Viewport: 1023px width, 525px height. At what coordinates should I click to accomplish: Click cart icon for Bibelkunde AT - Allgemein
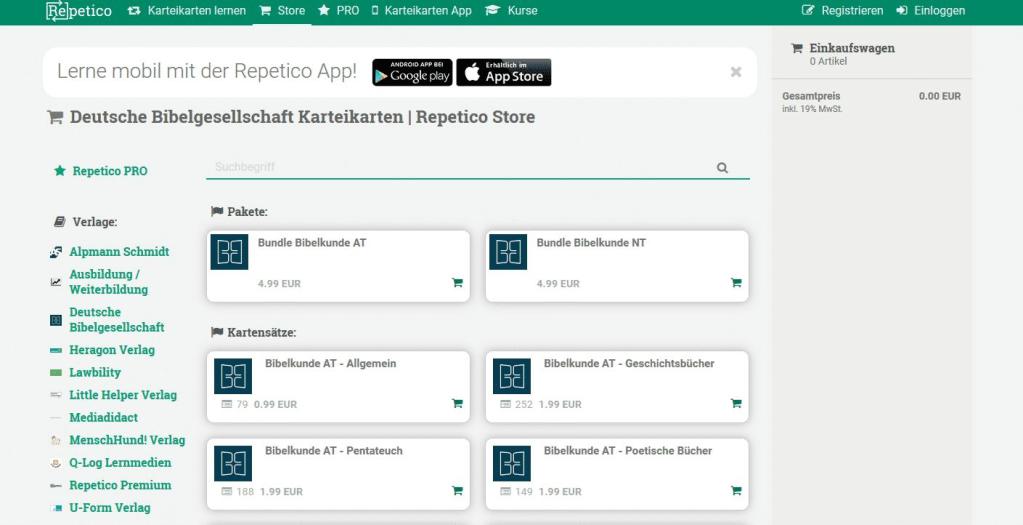457,404
